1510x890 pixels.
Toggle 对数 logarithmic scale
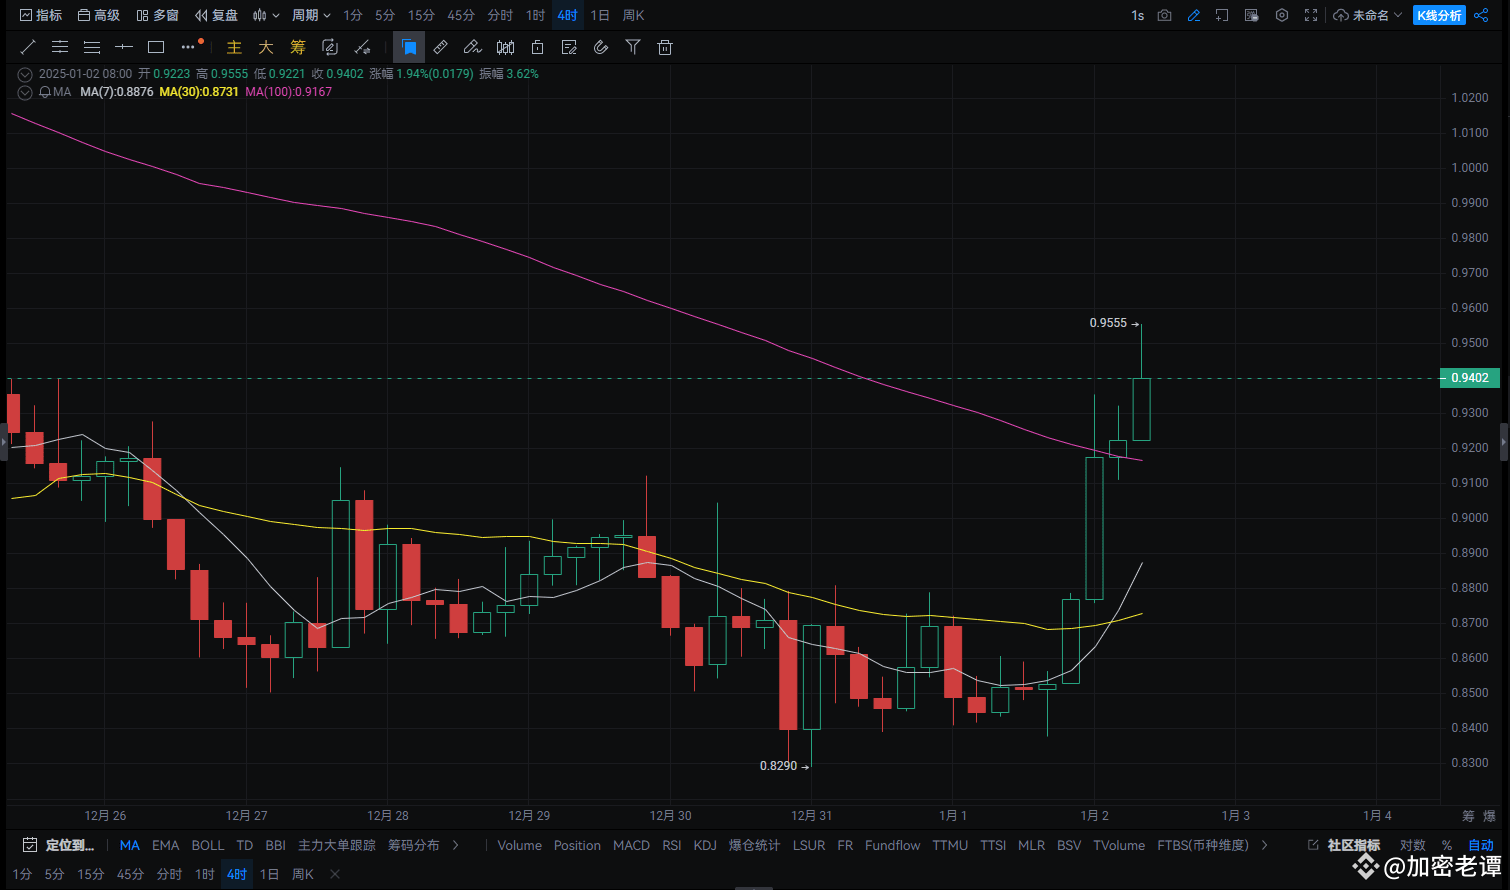click(x=1413, y=845)
